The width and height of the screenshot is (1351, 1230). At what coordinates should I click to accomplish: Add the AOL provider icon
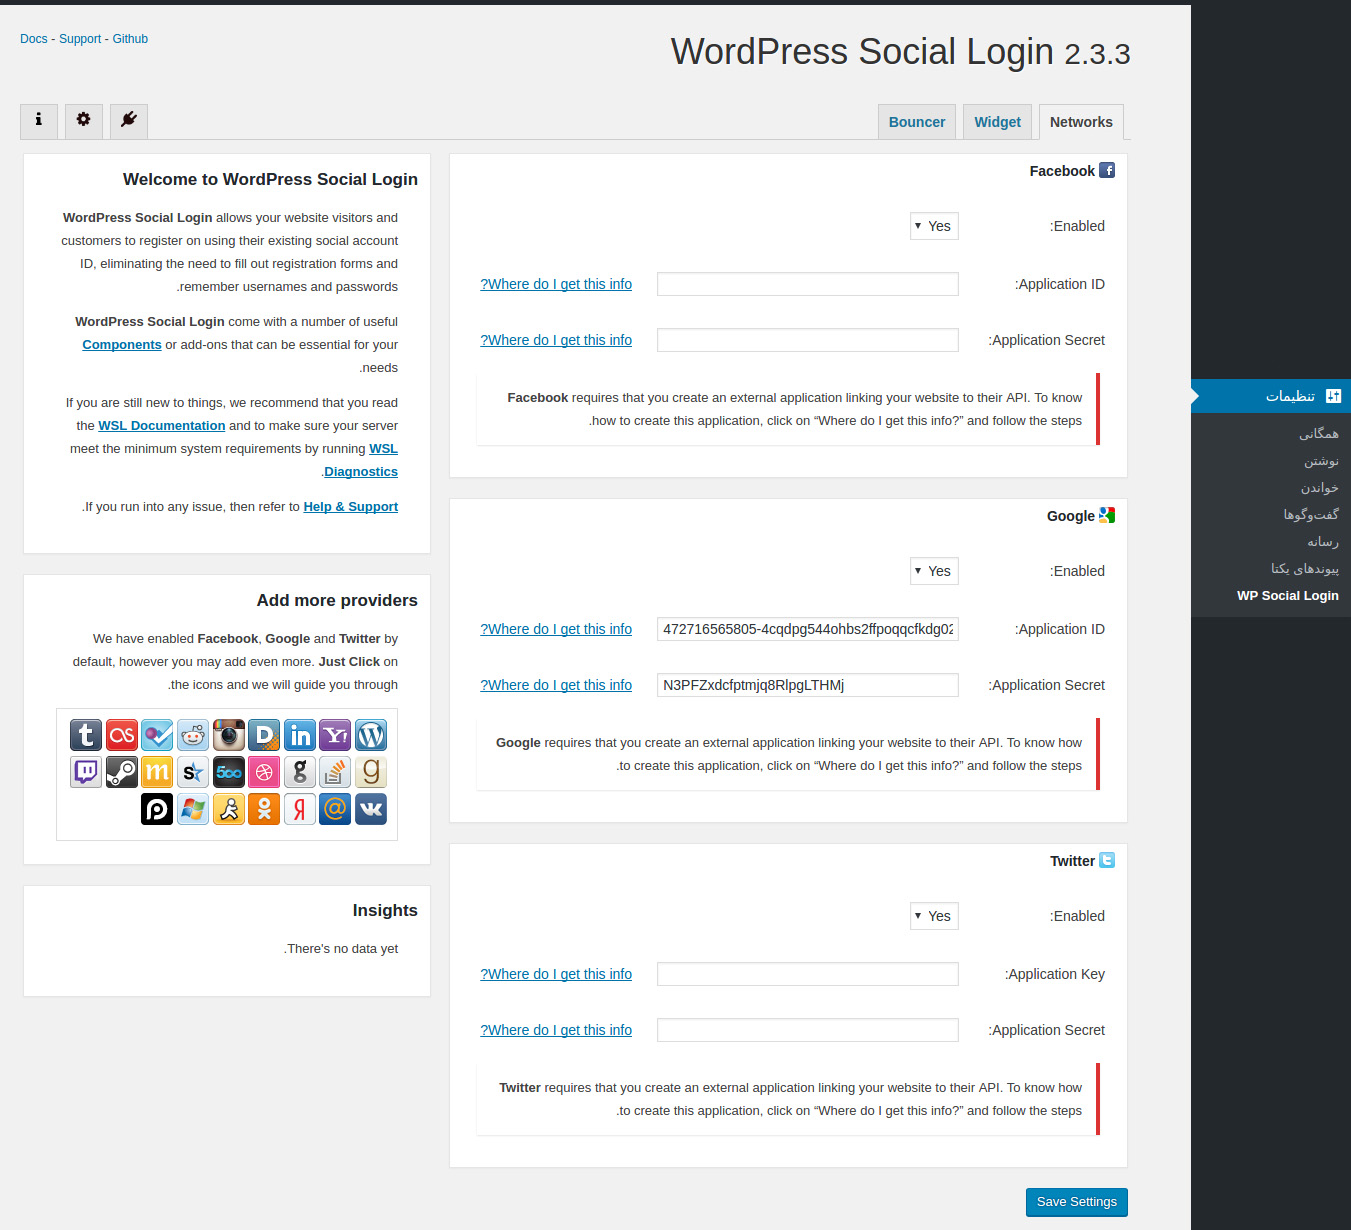pos(229,809)
